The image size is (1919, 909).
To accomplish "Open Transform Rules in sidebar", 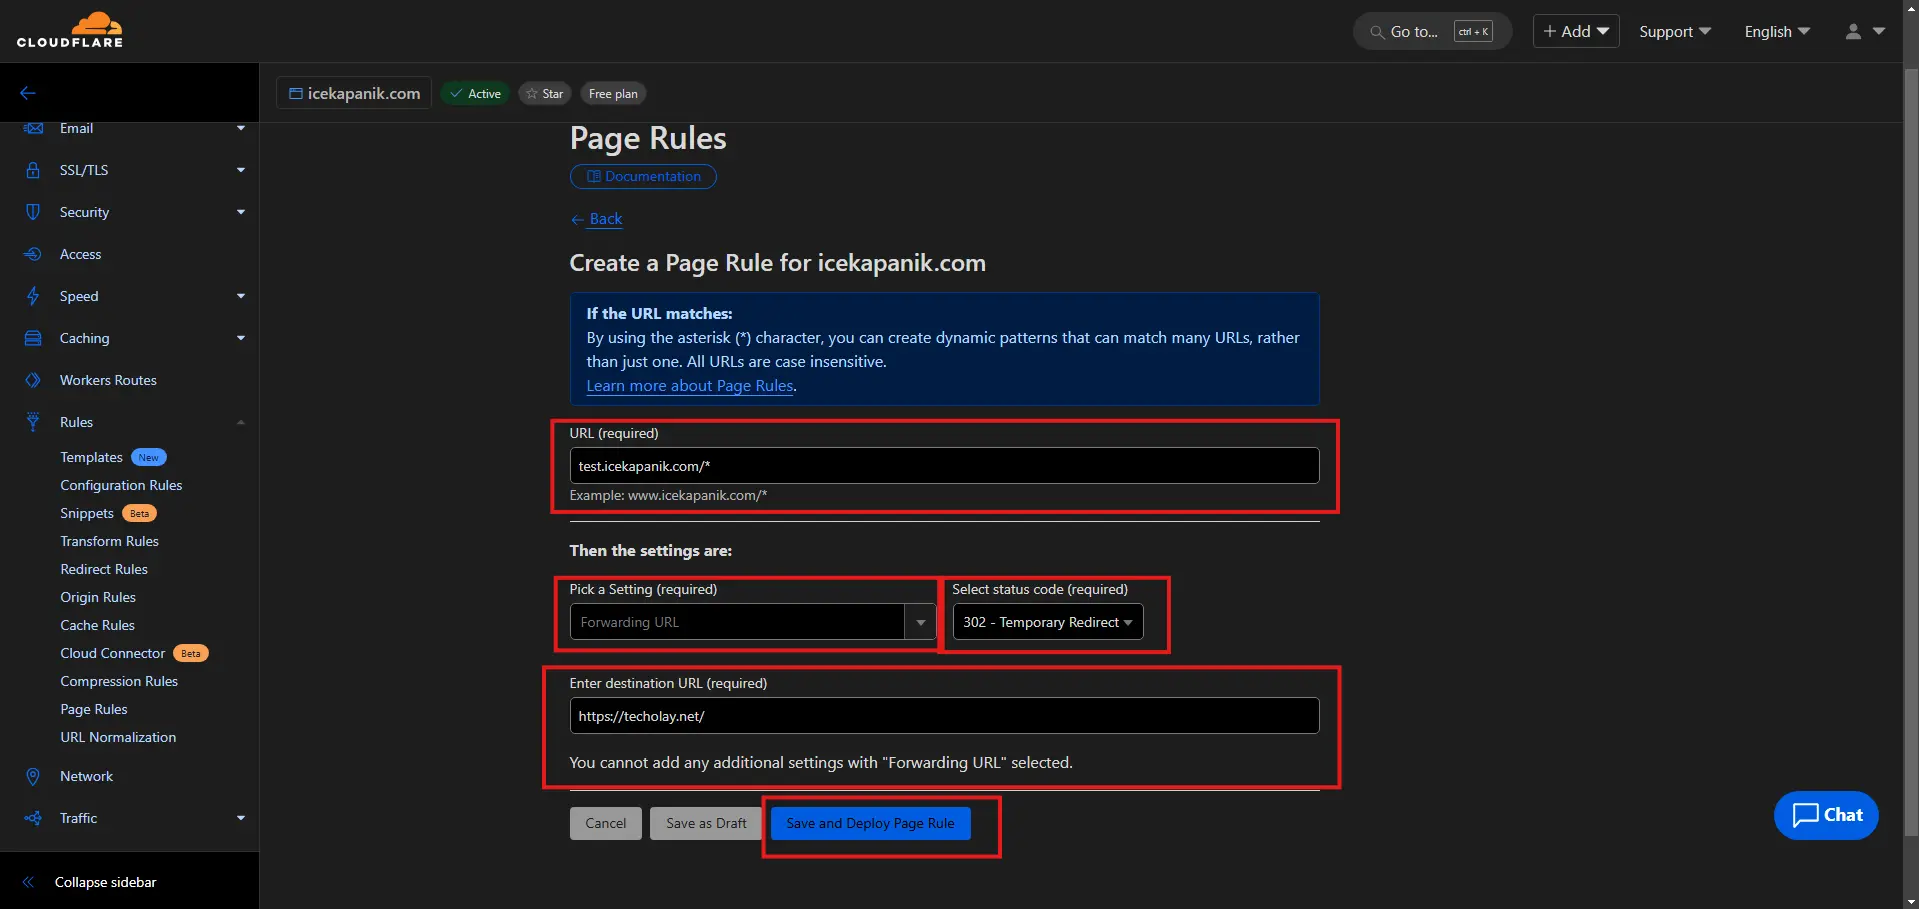I will click(109, 541).
